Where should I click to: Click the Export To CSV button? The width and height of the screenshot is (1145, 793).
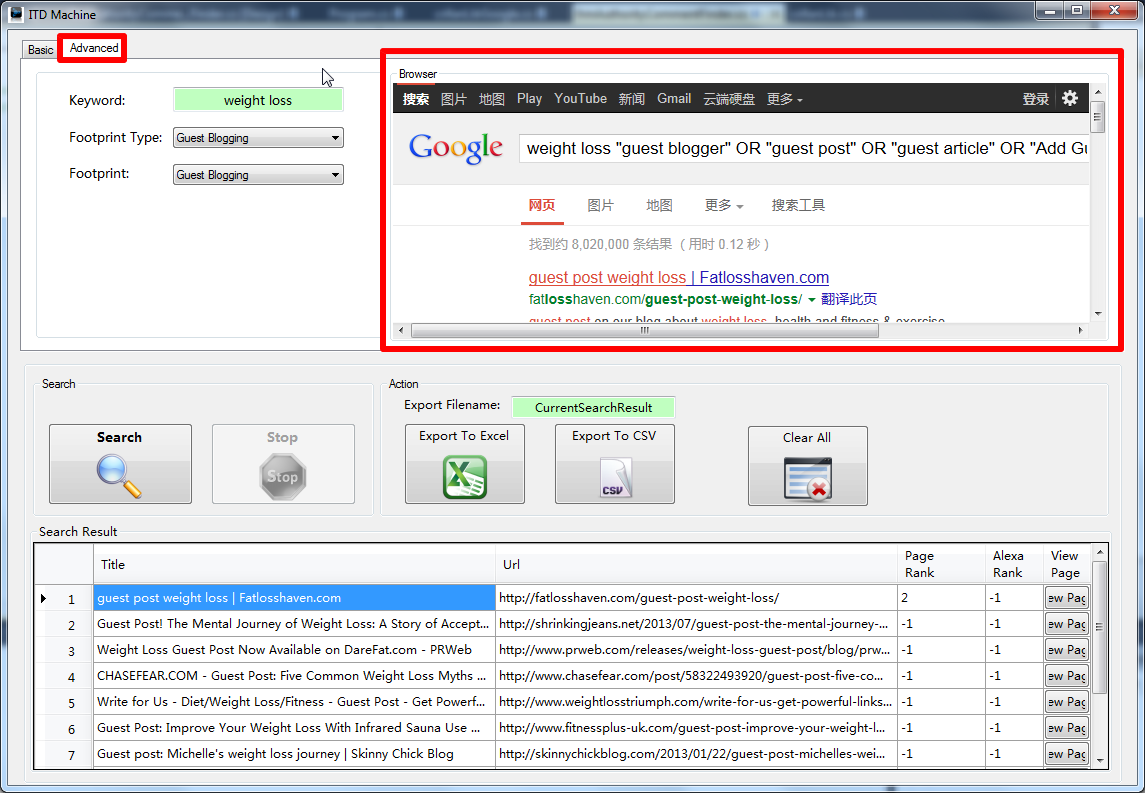coord(614,464)
